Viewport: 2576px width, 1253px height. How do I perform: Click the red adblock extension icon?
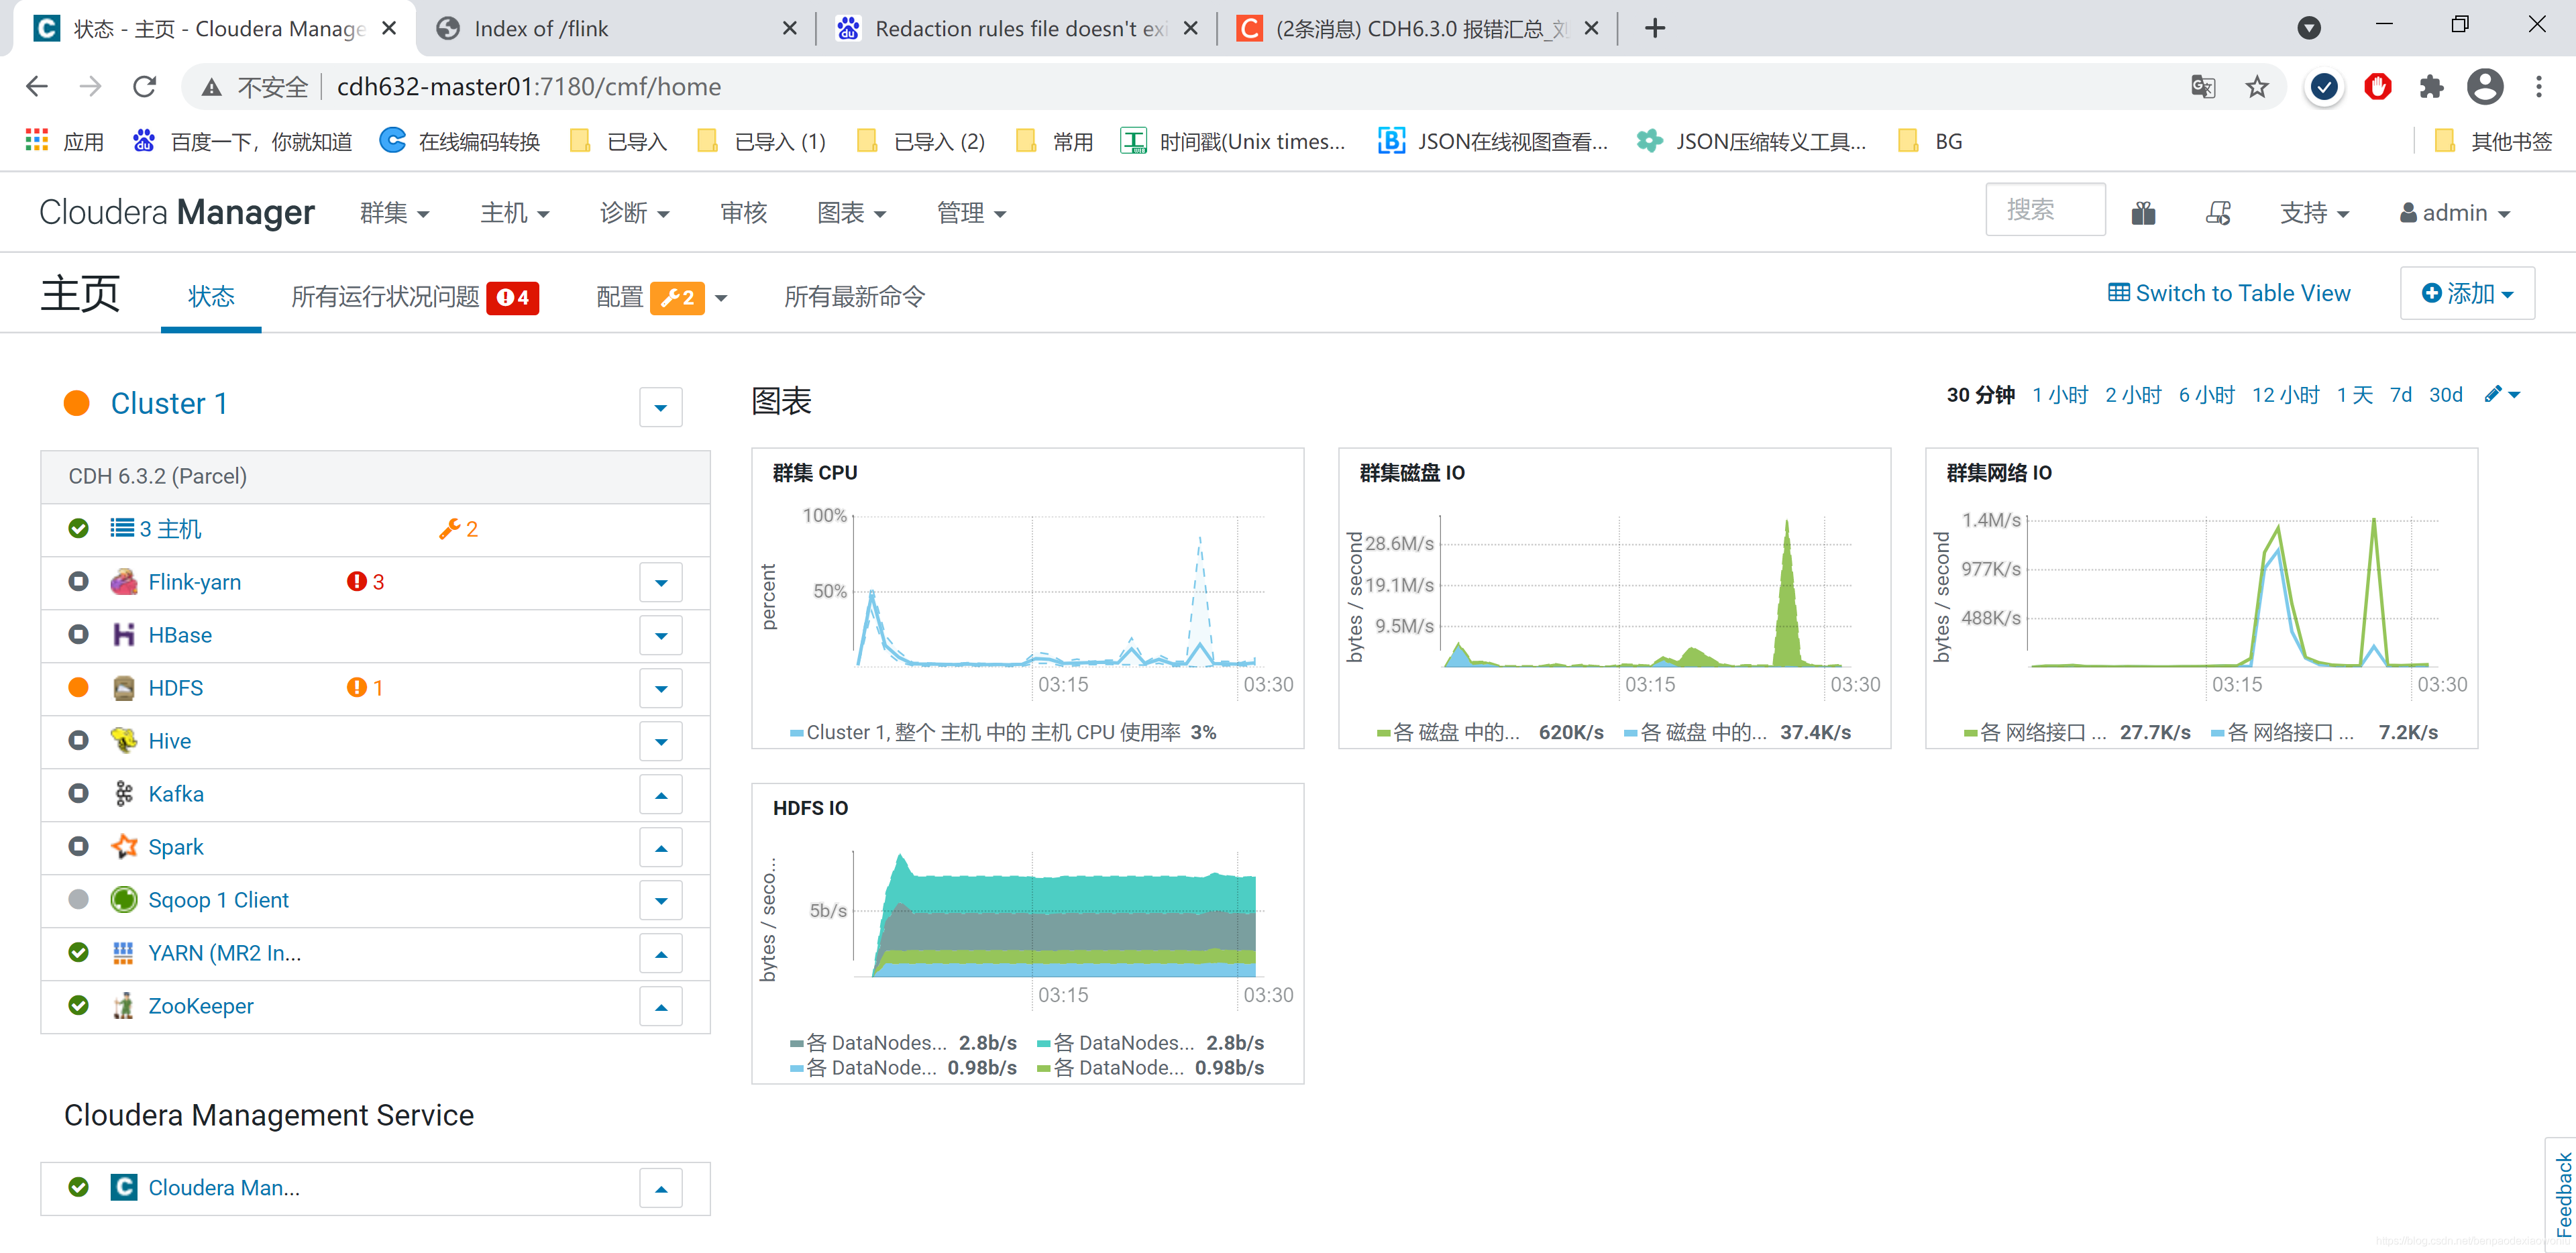coord(2378,87)
